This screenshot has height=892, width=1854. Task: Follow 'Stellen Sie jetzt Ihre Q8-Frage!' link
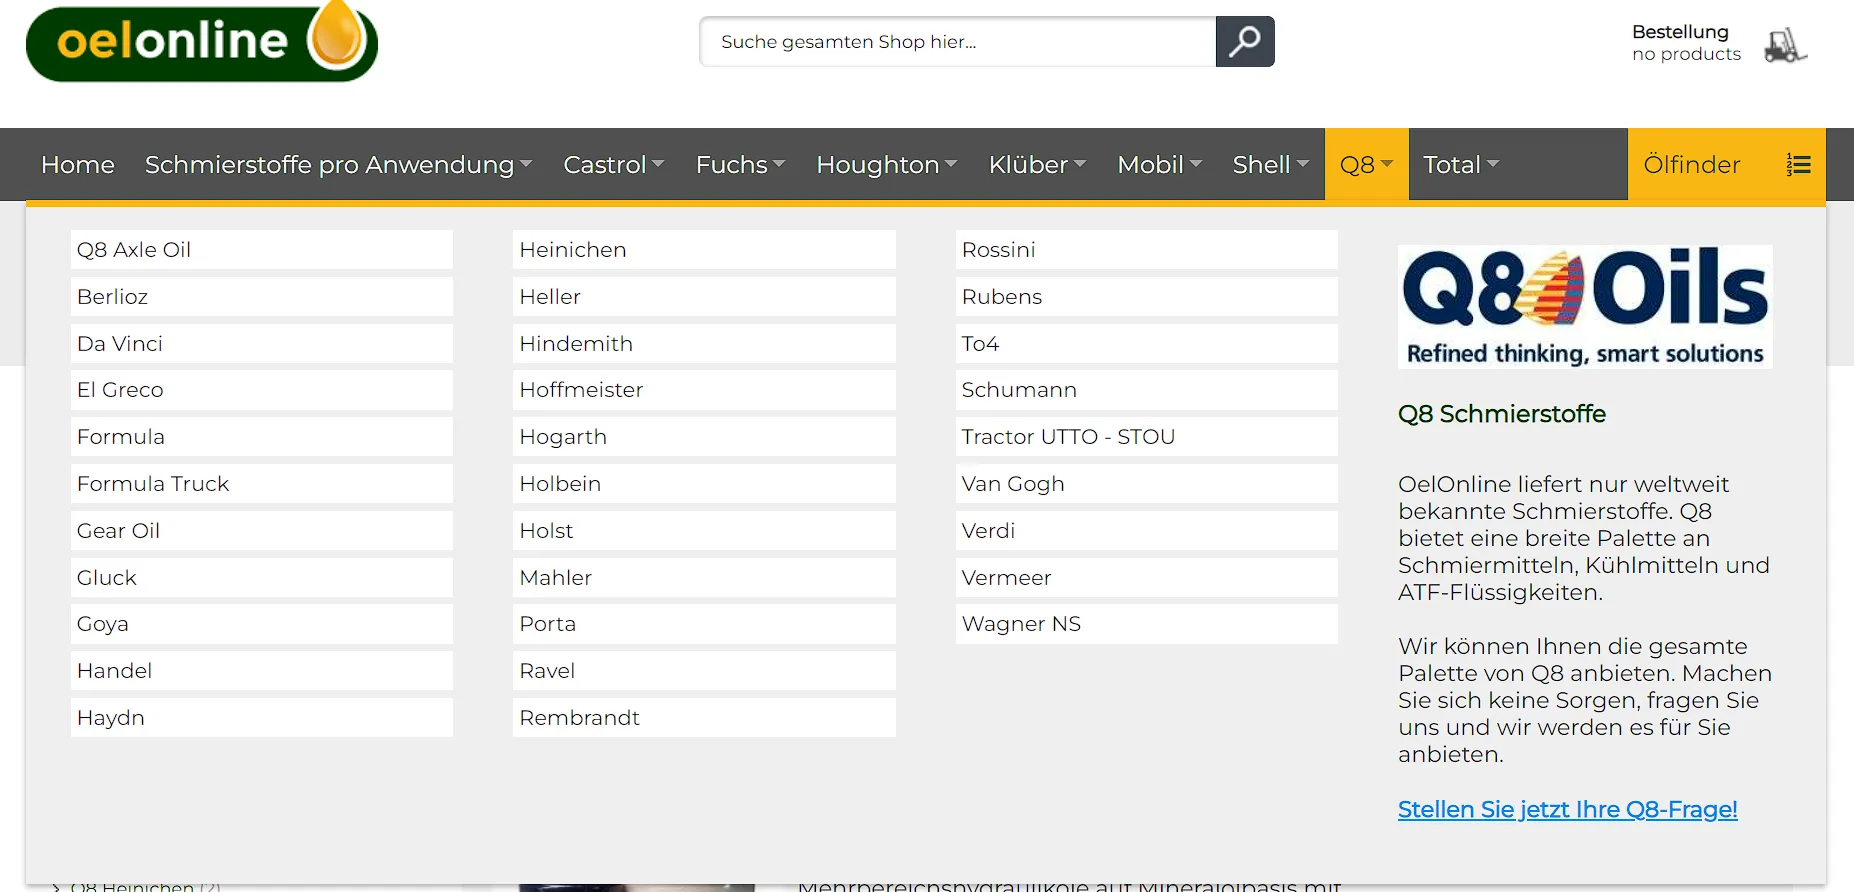1568,809
